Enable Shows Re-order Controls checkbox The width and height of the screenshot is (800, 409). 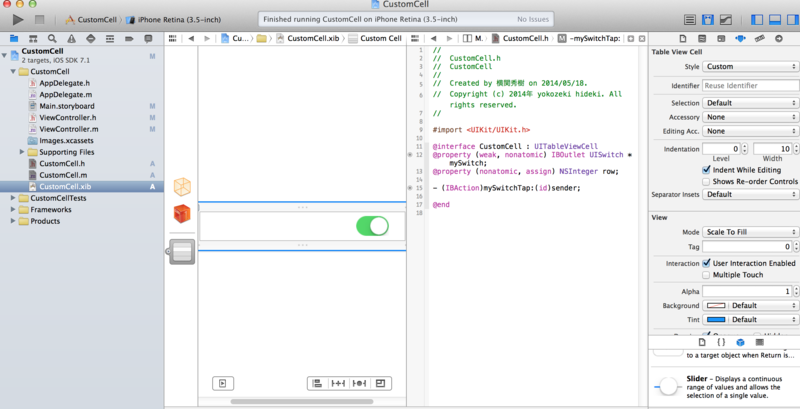pos(706,182)
